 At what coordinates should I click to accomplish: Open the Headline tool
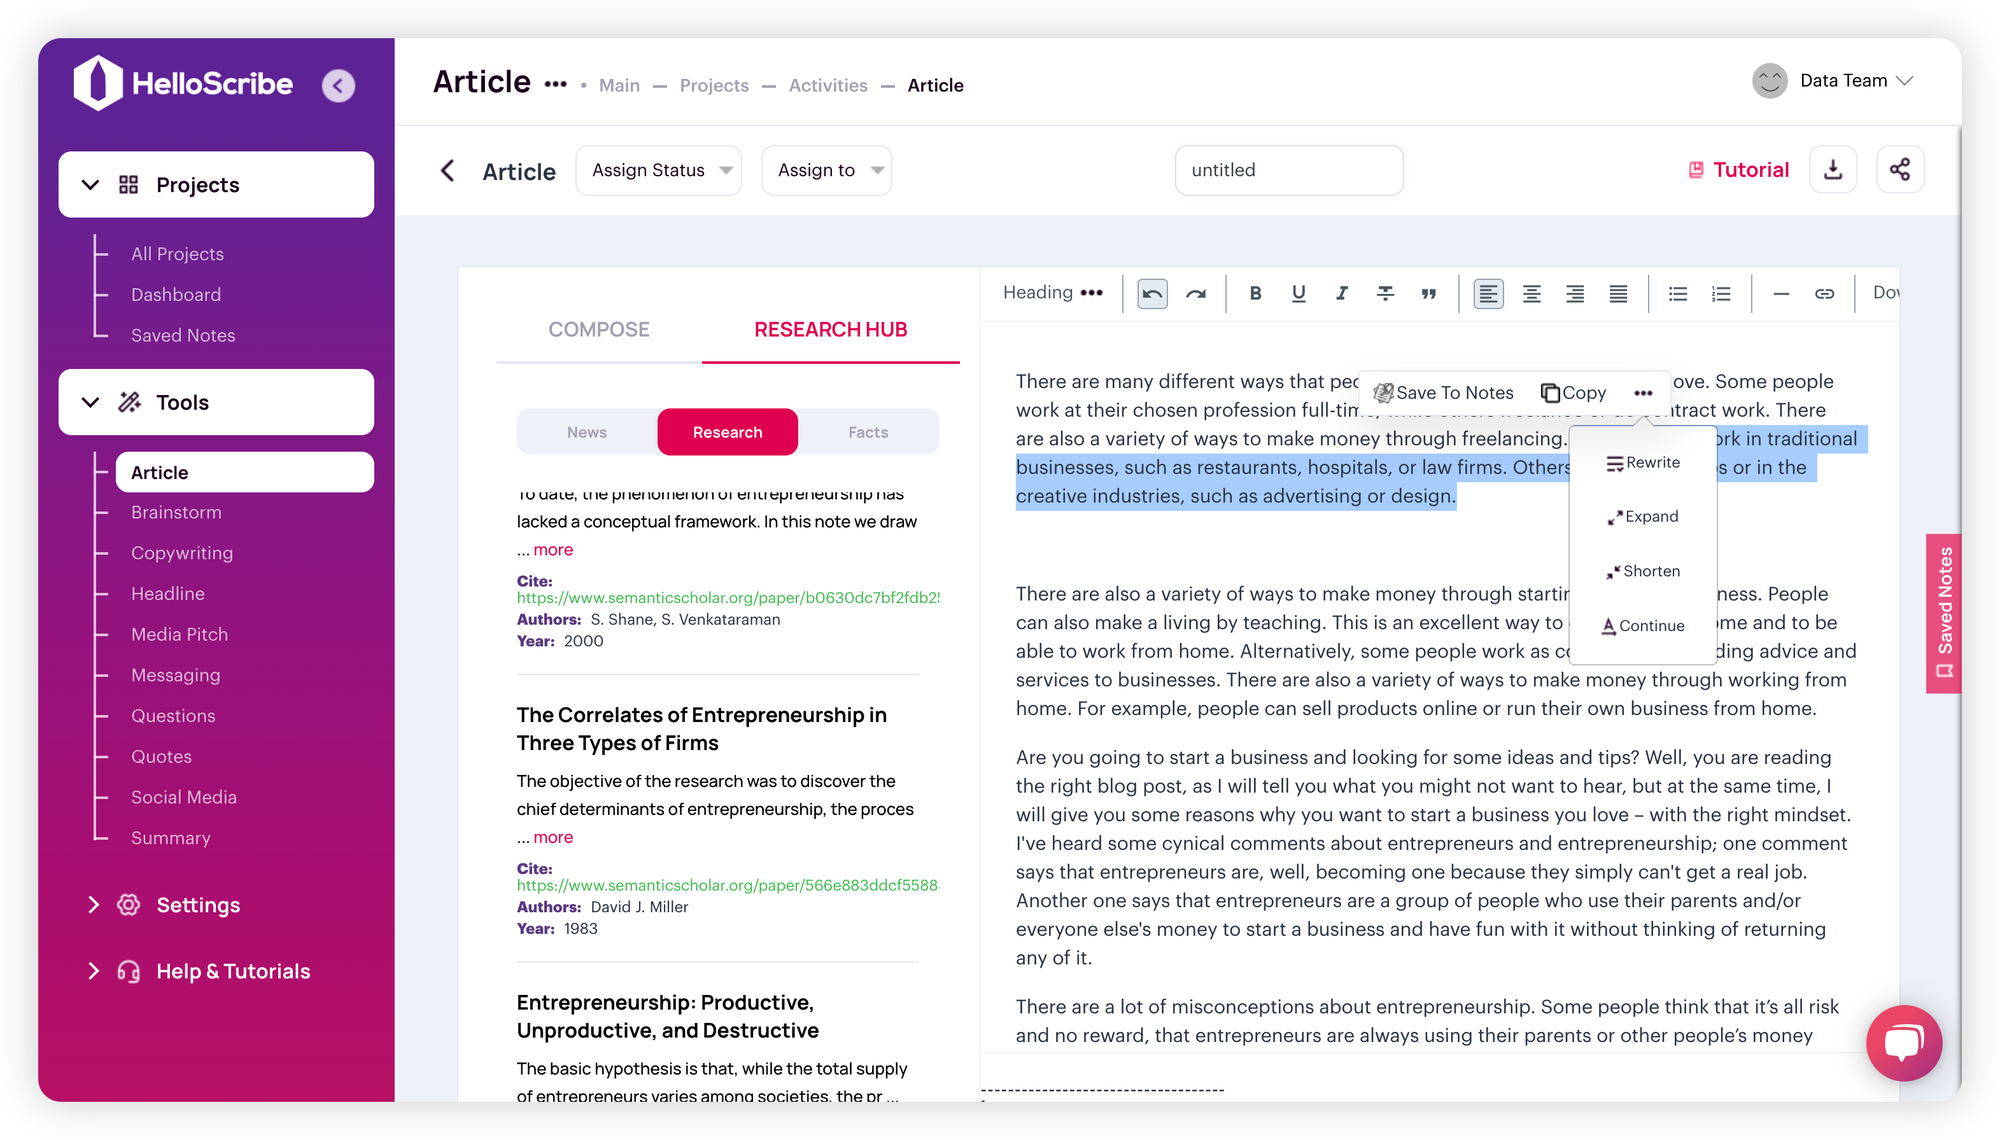click(x=168, y=594)
